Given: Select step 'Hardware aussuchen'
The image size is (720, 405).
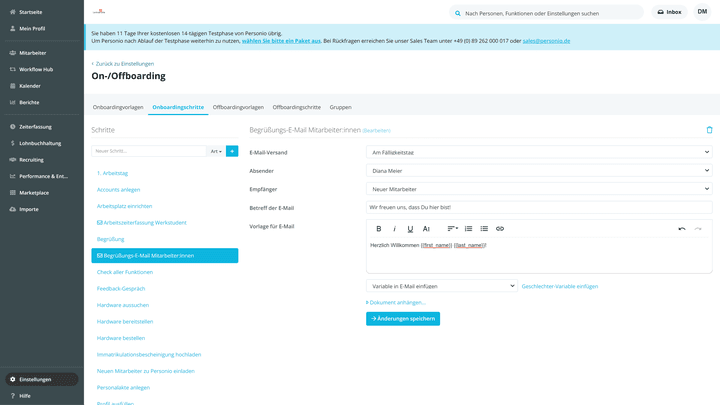Looking at the screenshot, I should (123, 305).
